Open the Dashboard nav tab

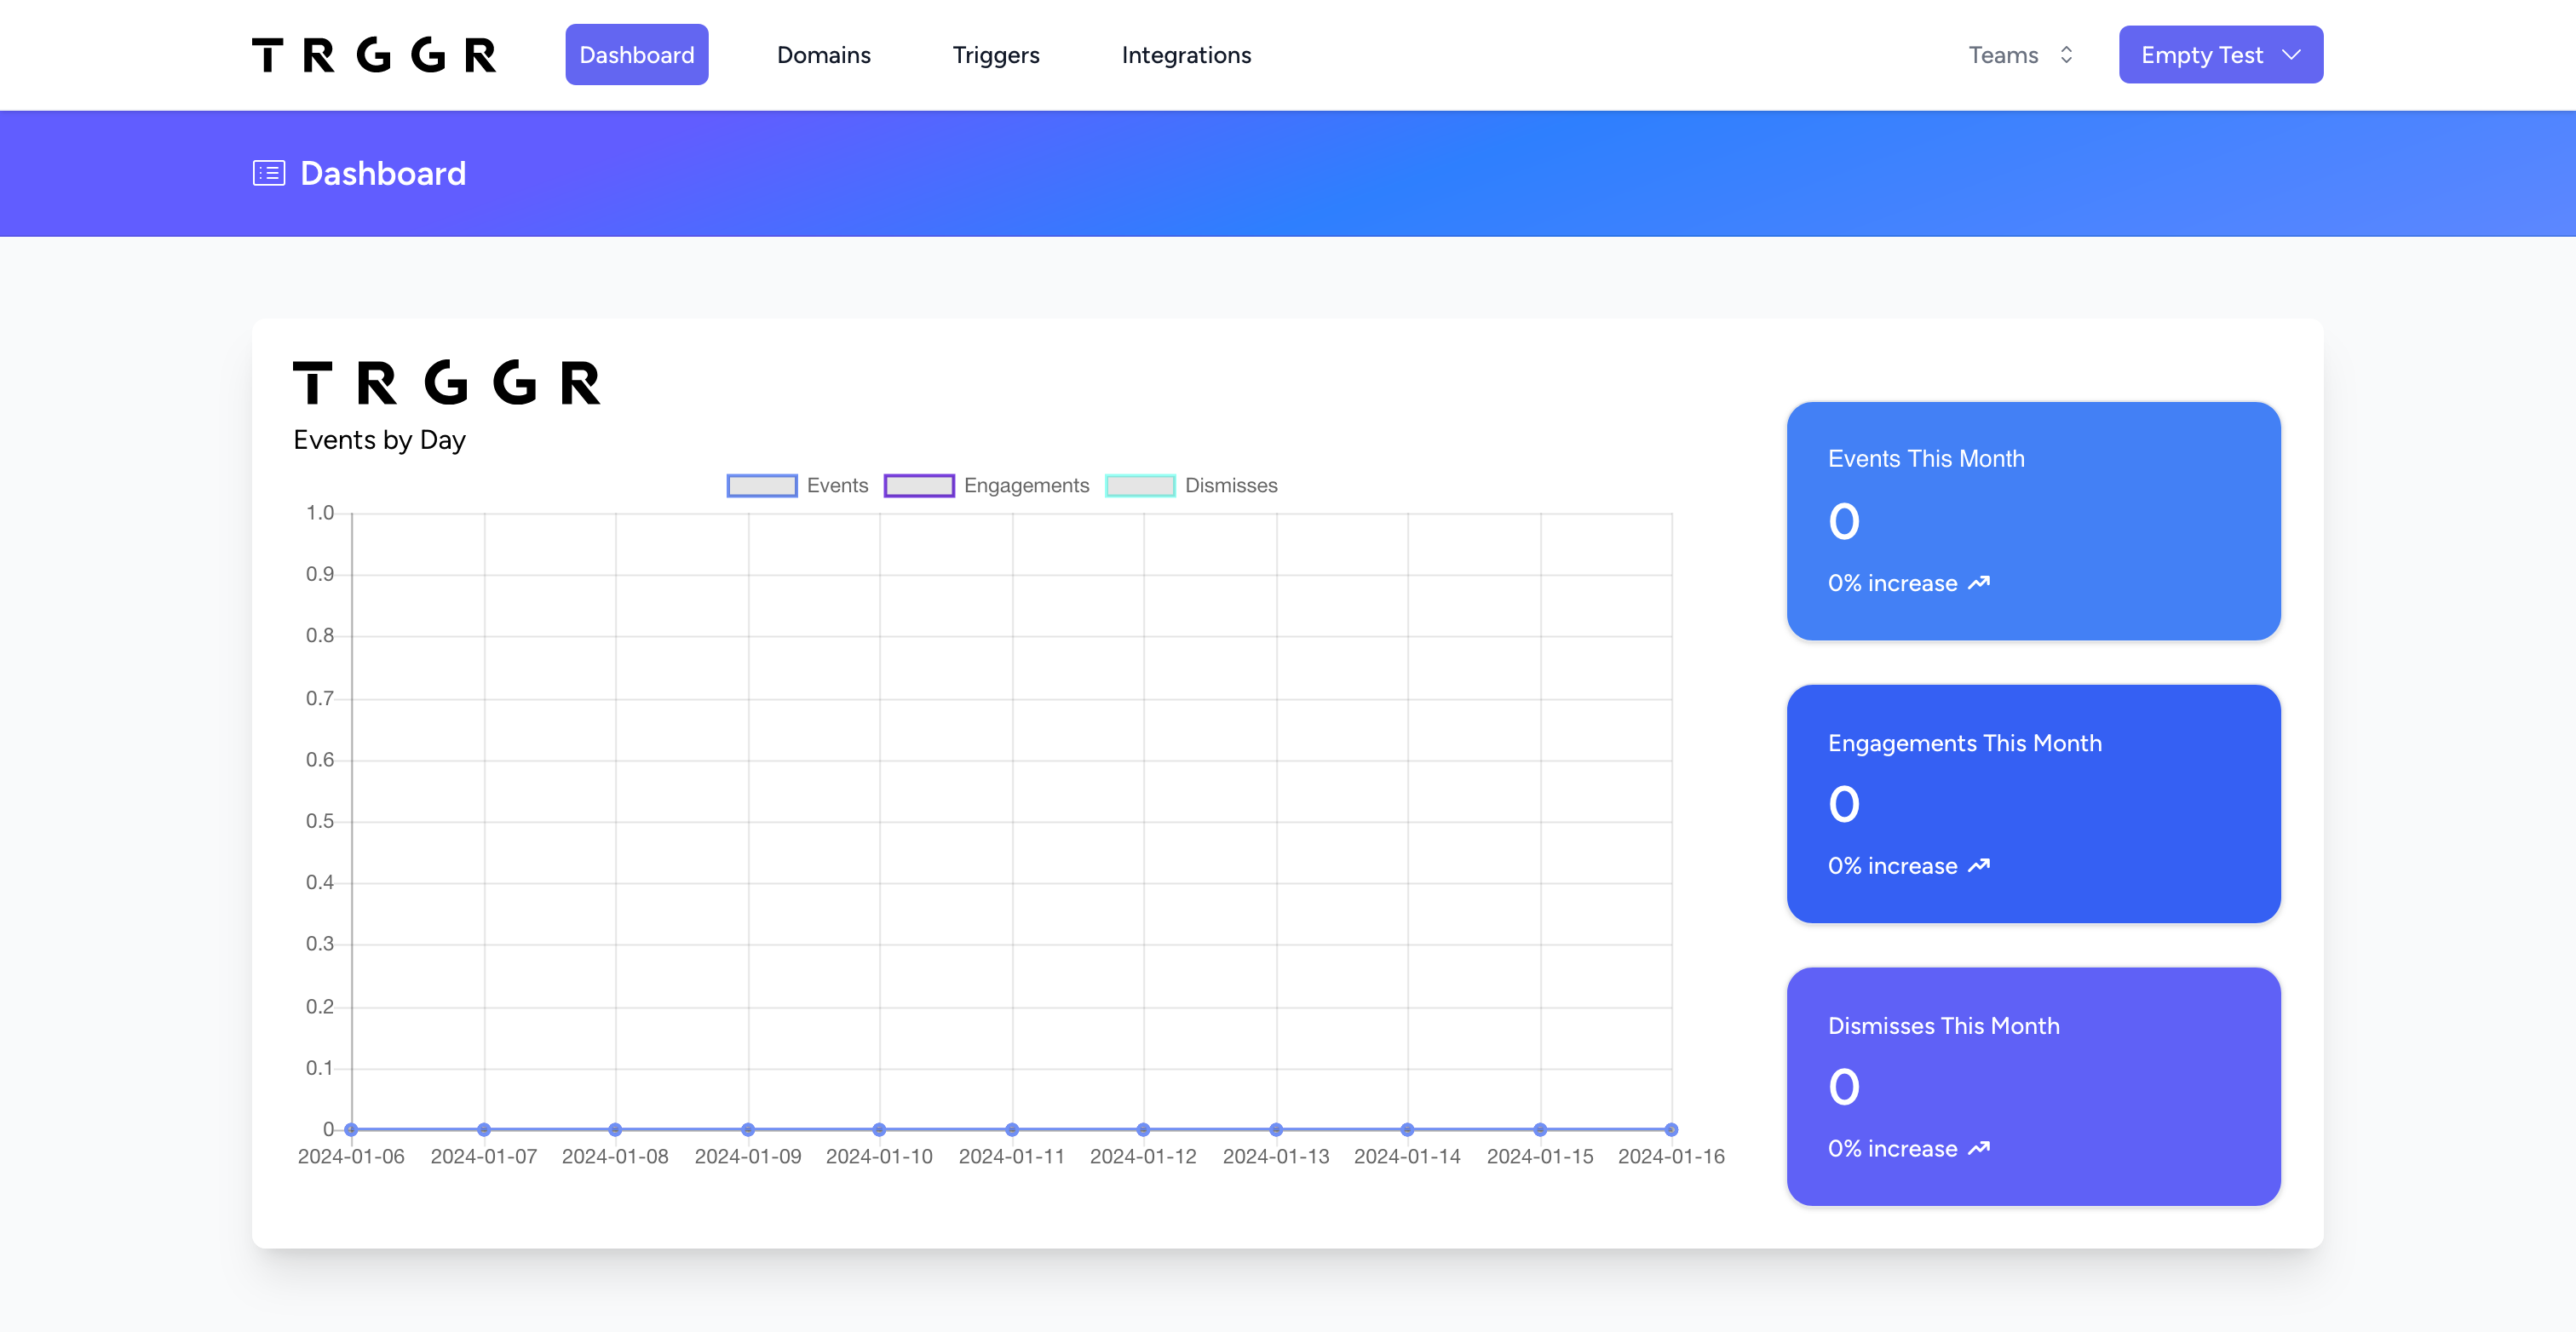click(636, 55)
